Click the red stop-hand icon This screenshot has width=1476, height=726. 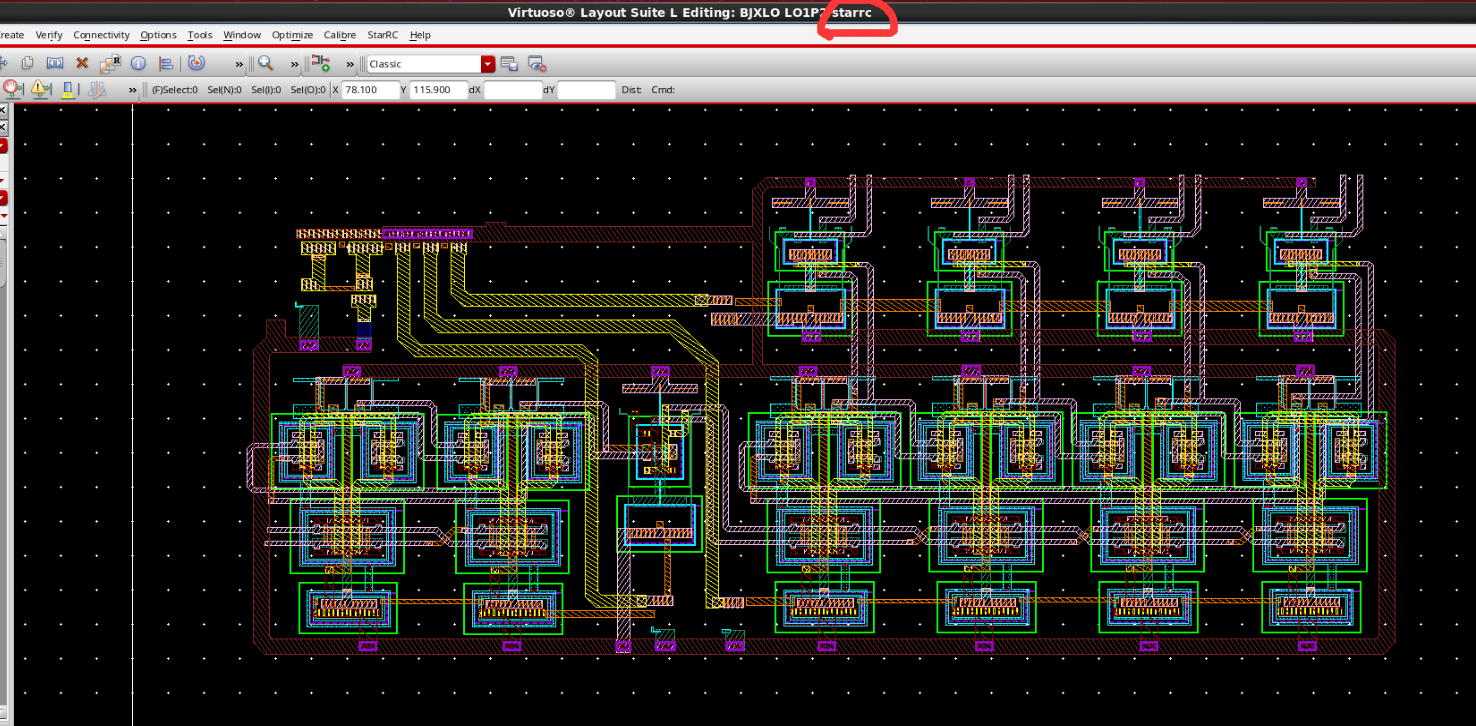[x=12, y=89]
